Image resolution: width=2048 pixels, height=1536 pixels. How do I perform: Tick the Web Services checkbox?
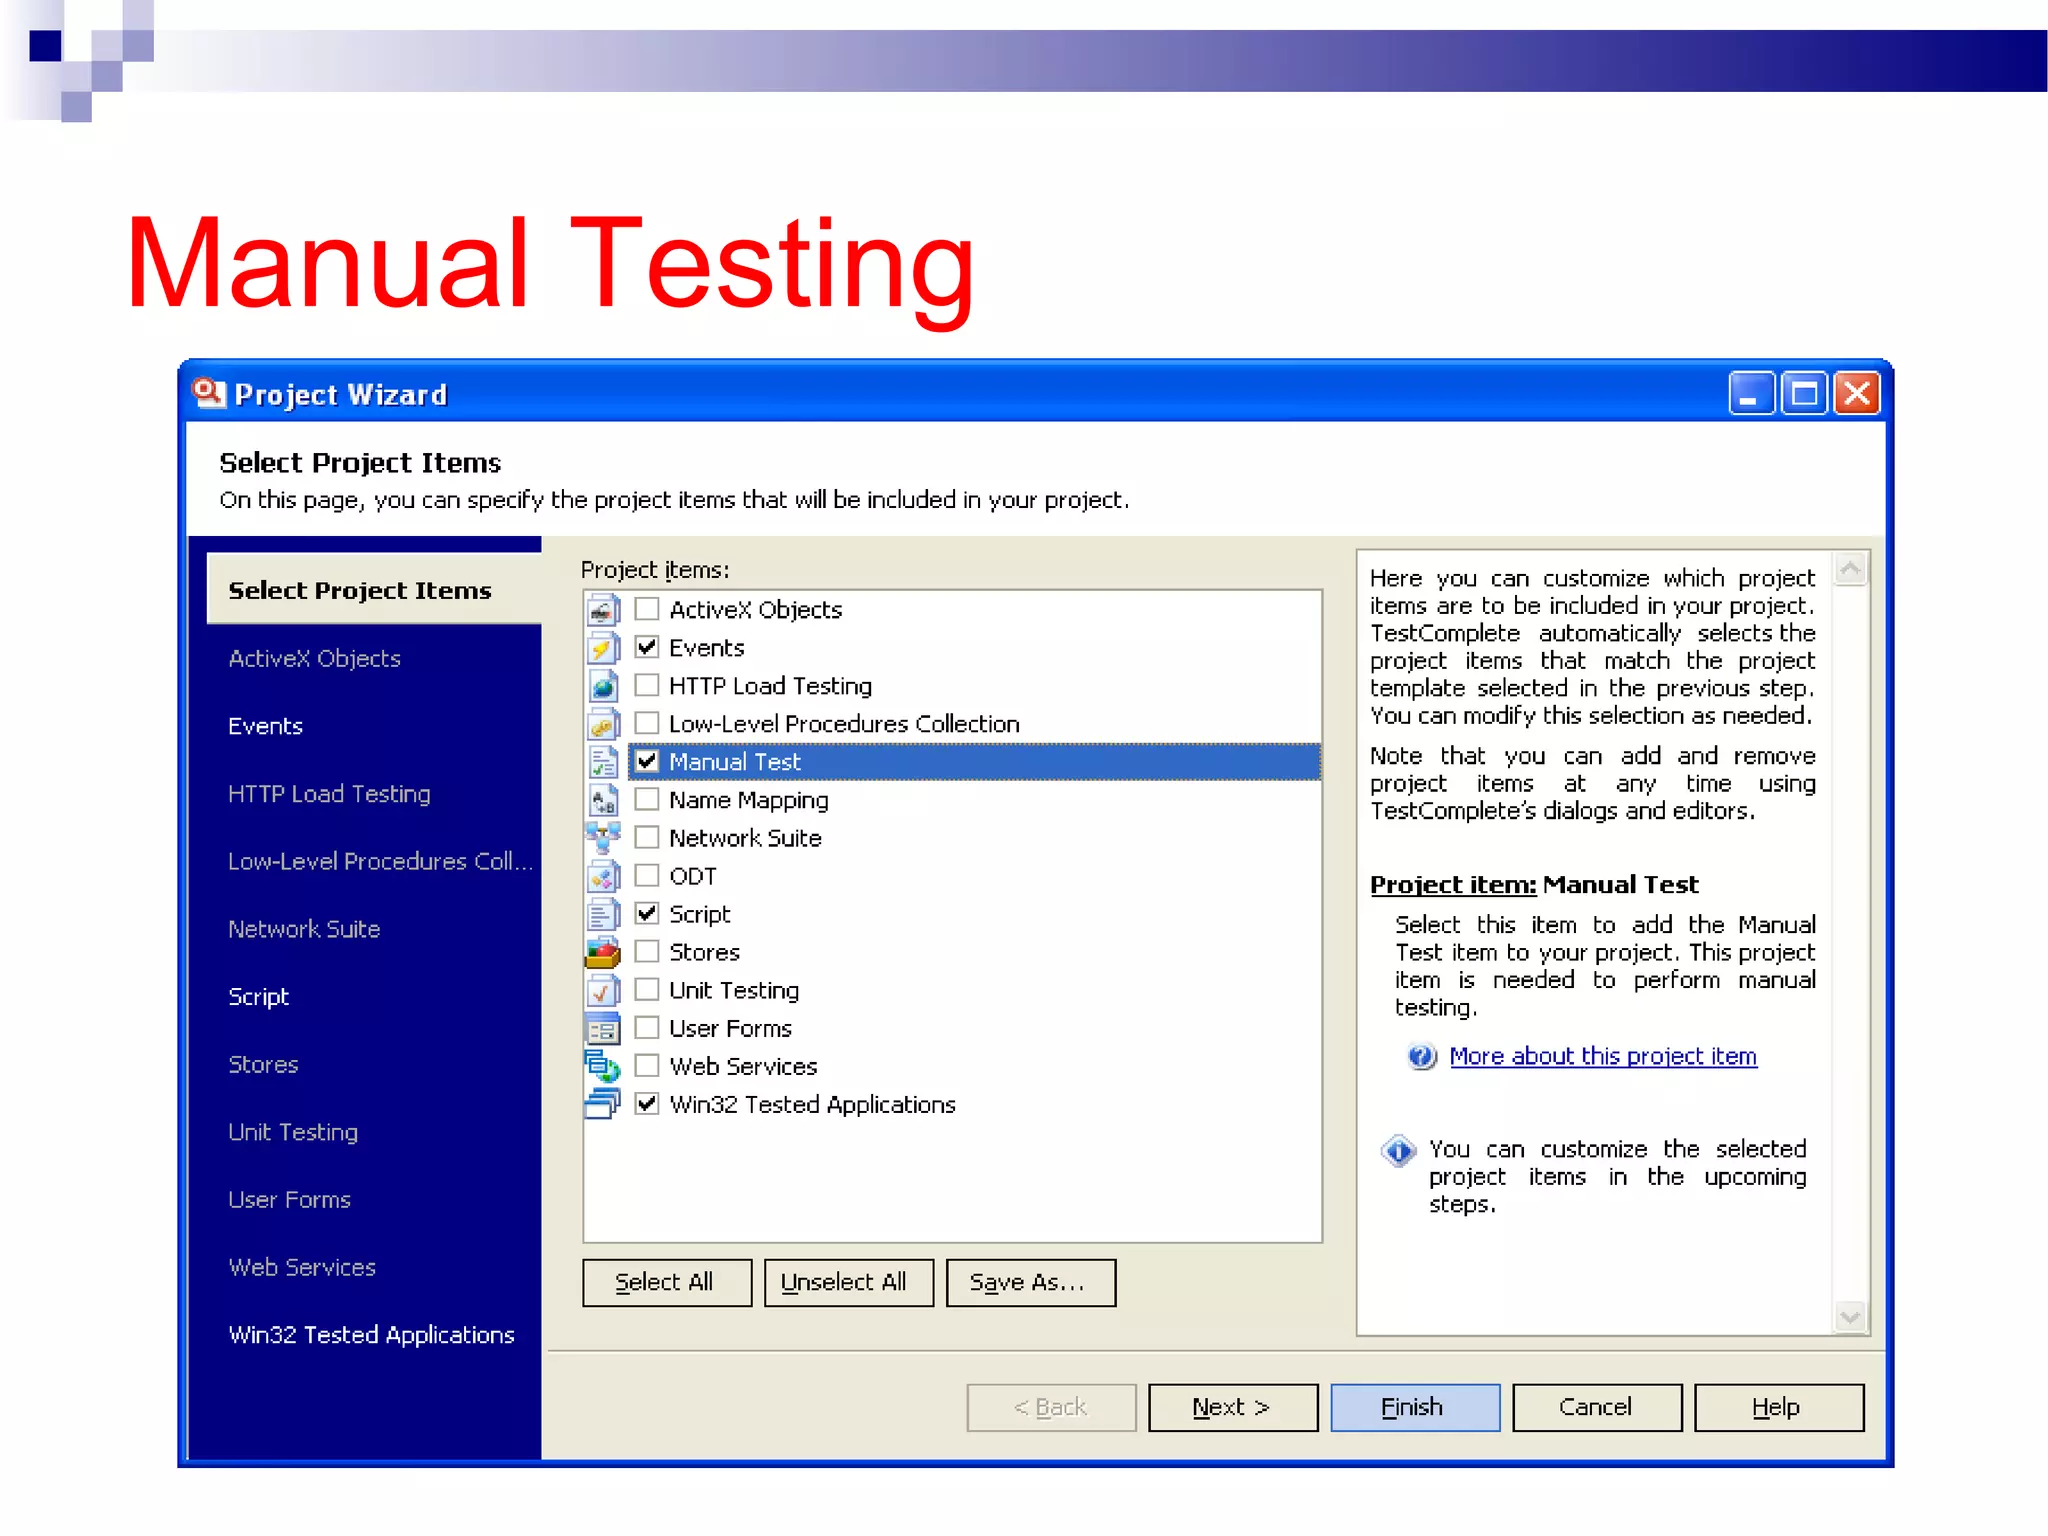(647, 1065)
